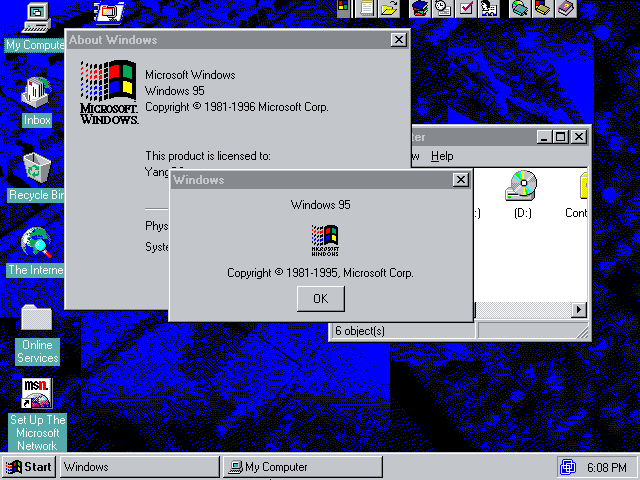Open the Start menu
The width and height of the screenshot is (640, 480).
tap(29, 467)
